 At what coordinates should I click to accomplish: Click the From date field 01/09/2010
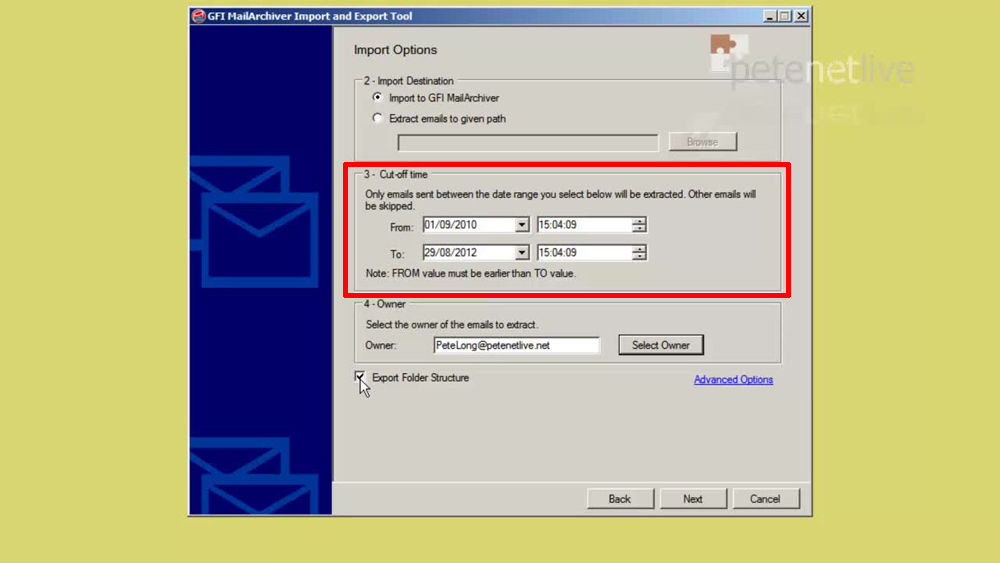tap(469, 225)
